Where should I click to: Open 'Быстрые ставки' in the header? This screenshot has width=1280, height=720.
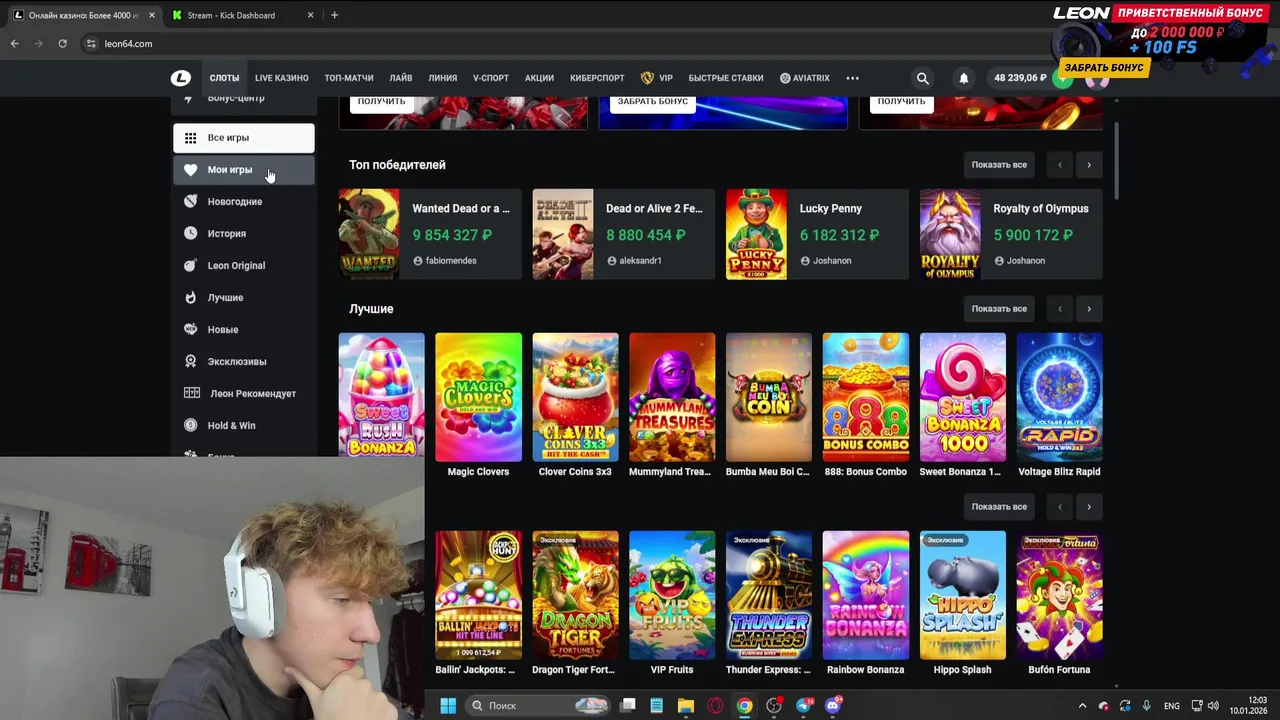pyautogui.click(x=726, y=78)
